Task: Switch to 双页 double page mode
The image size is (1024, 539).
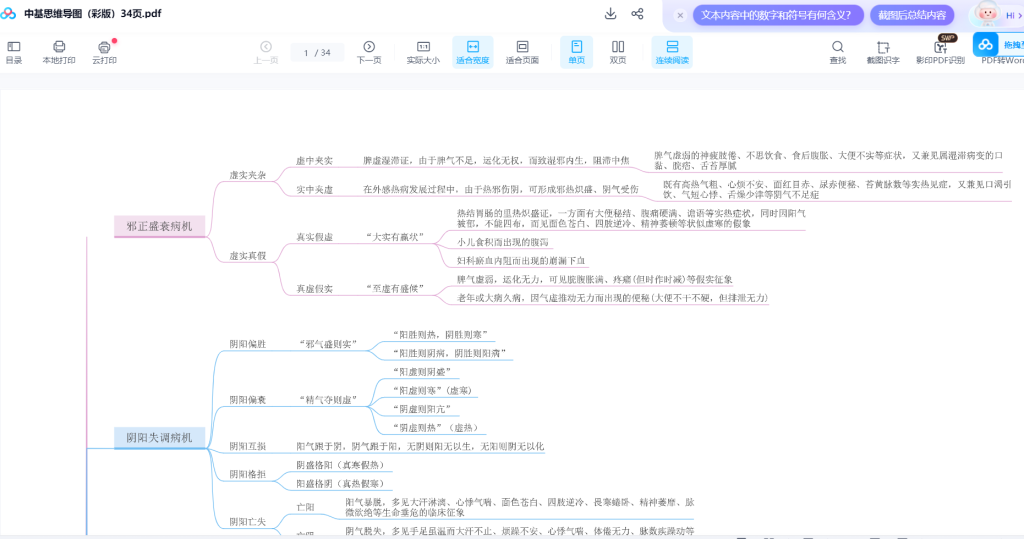Action: point(618,52)
